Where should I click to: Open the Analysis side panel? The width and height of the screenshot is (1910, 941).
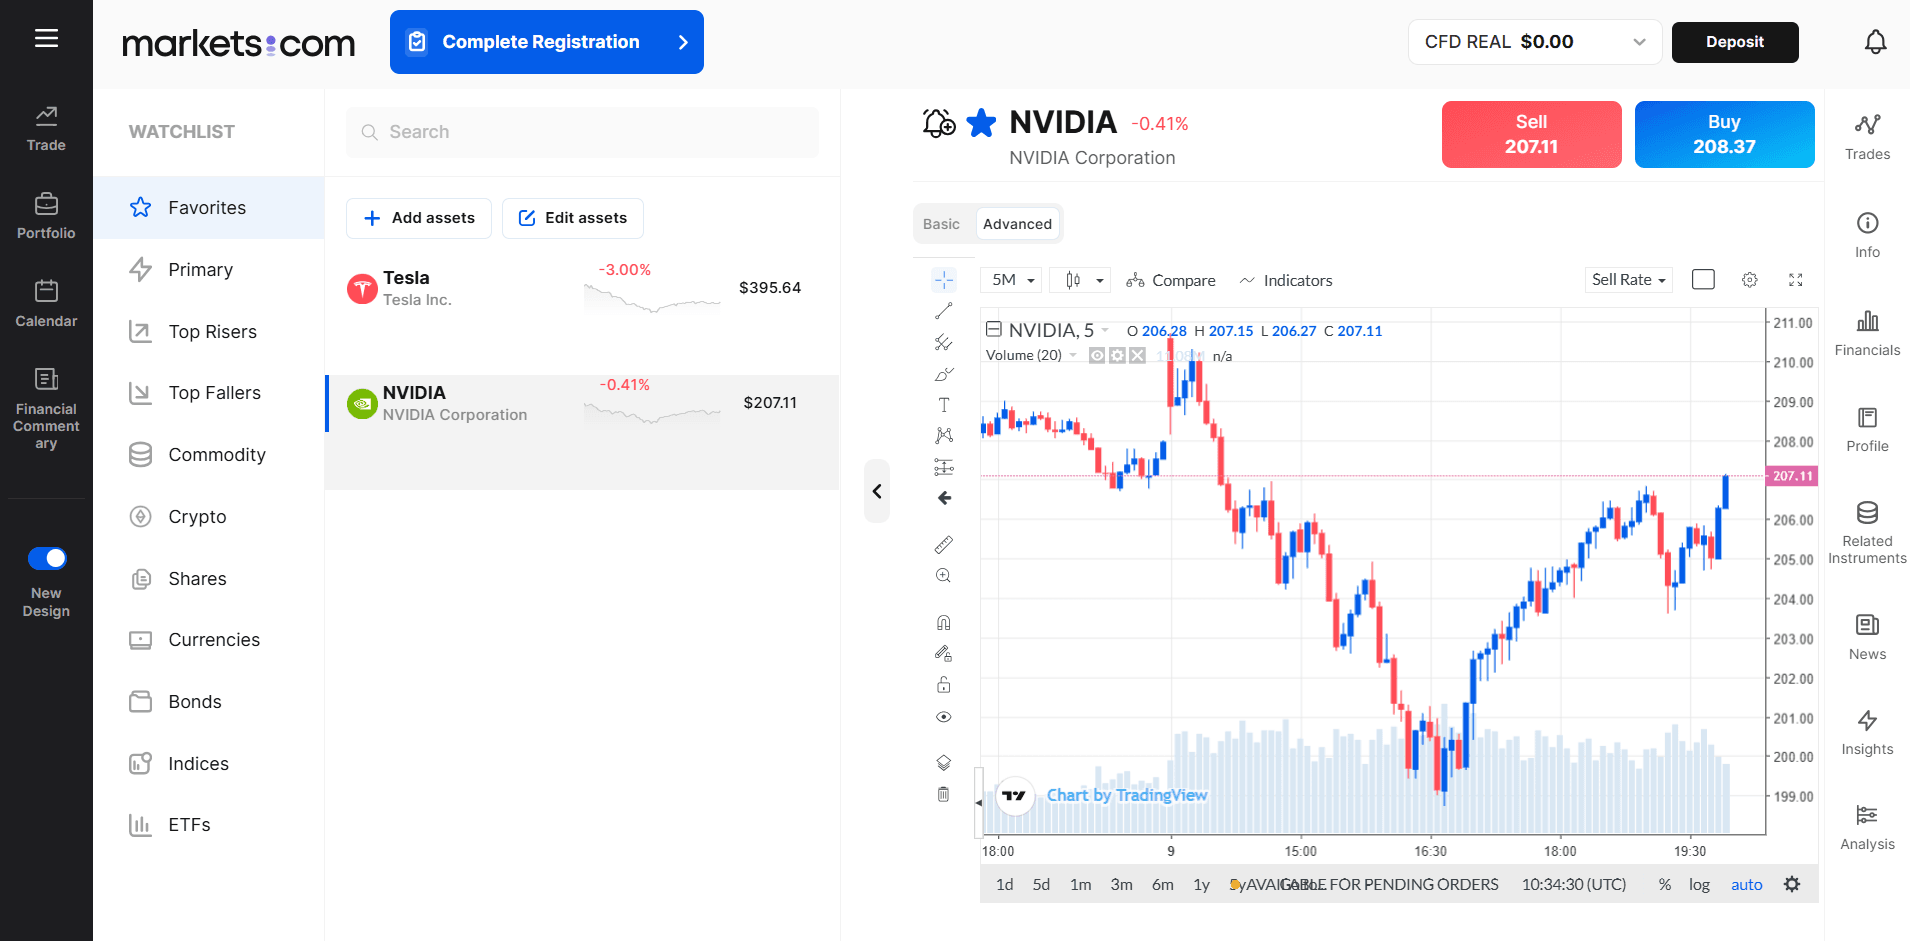pos(1867,827)
